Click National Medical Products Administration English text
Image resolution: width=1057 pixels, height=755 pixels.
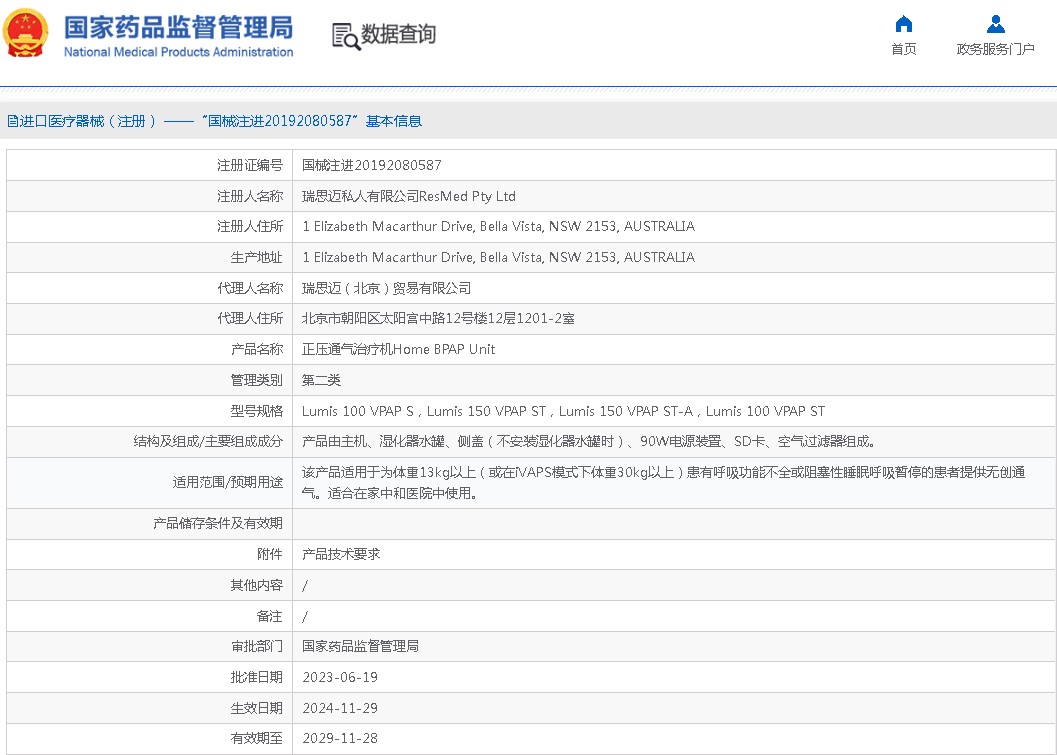click(178, 52)
